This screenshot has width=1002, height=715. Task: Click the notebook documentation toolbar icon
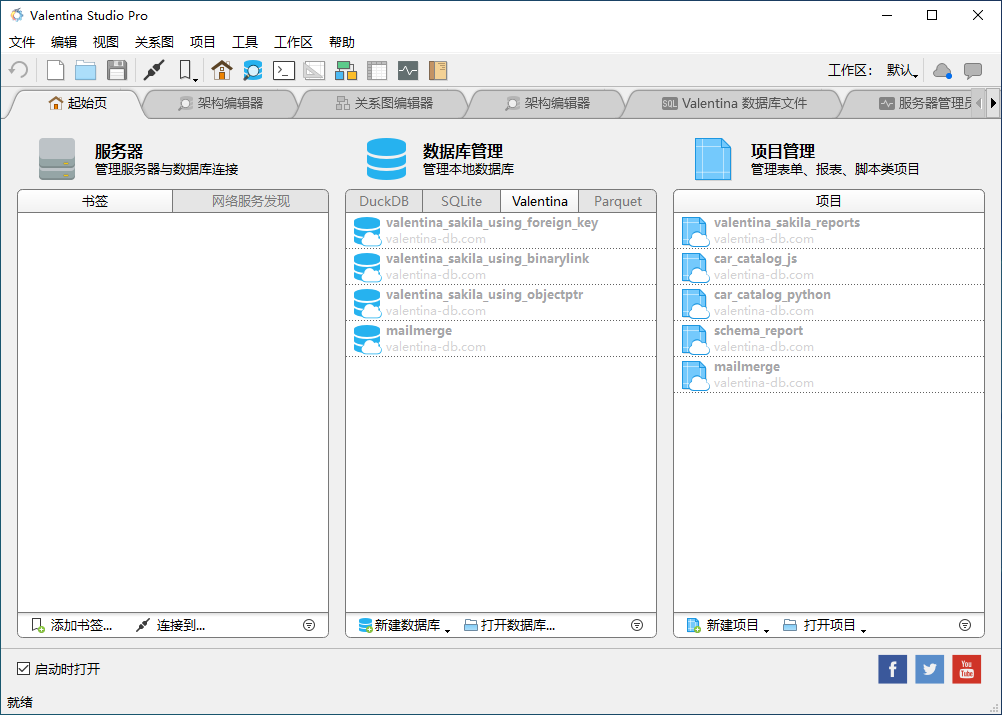[x=438, y=70]
